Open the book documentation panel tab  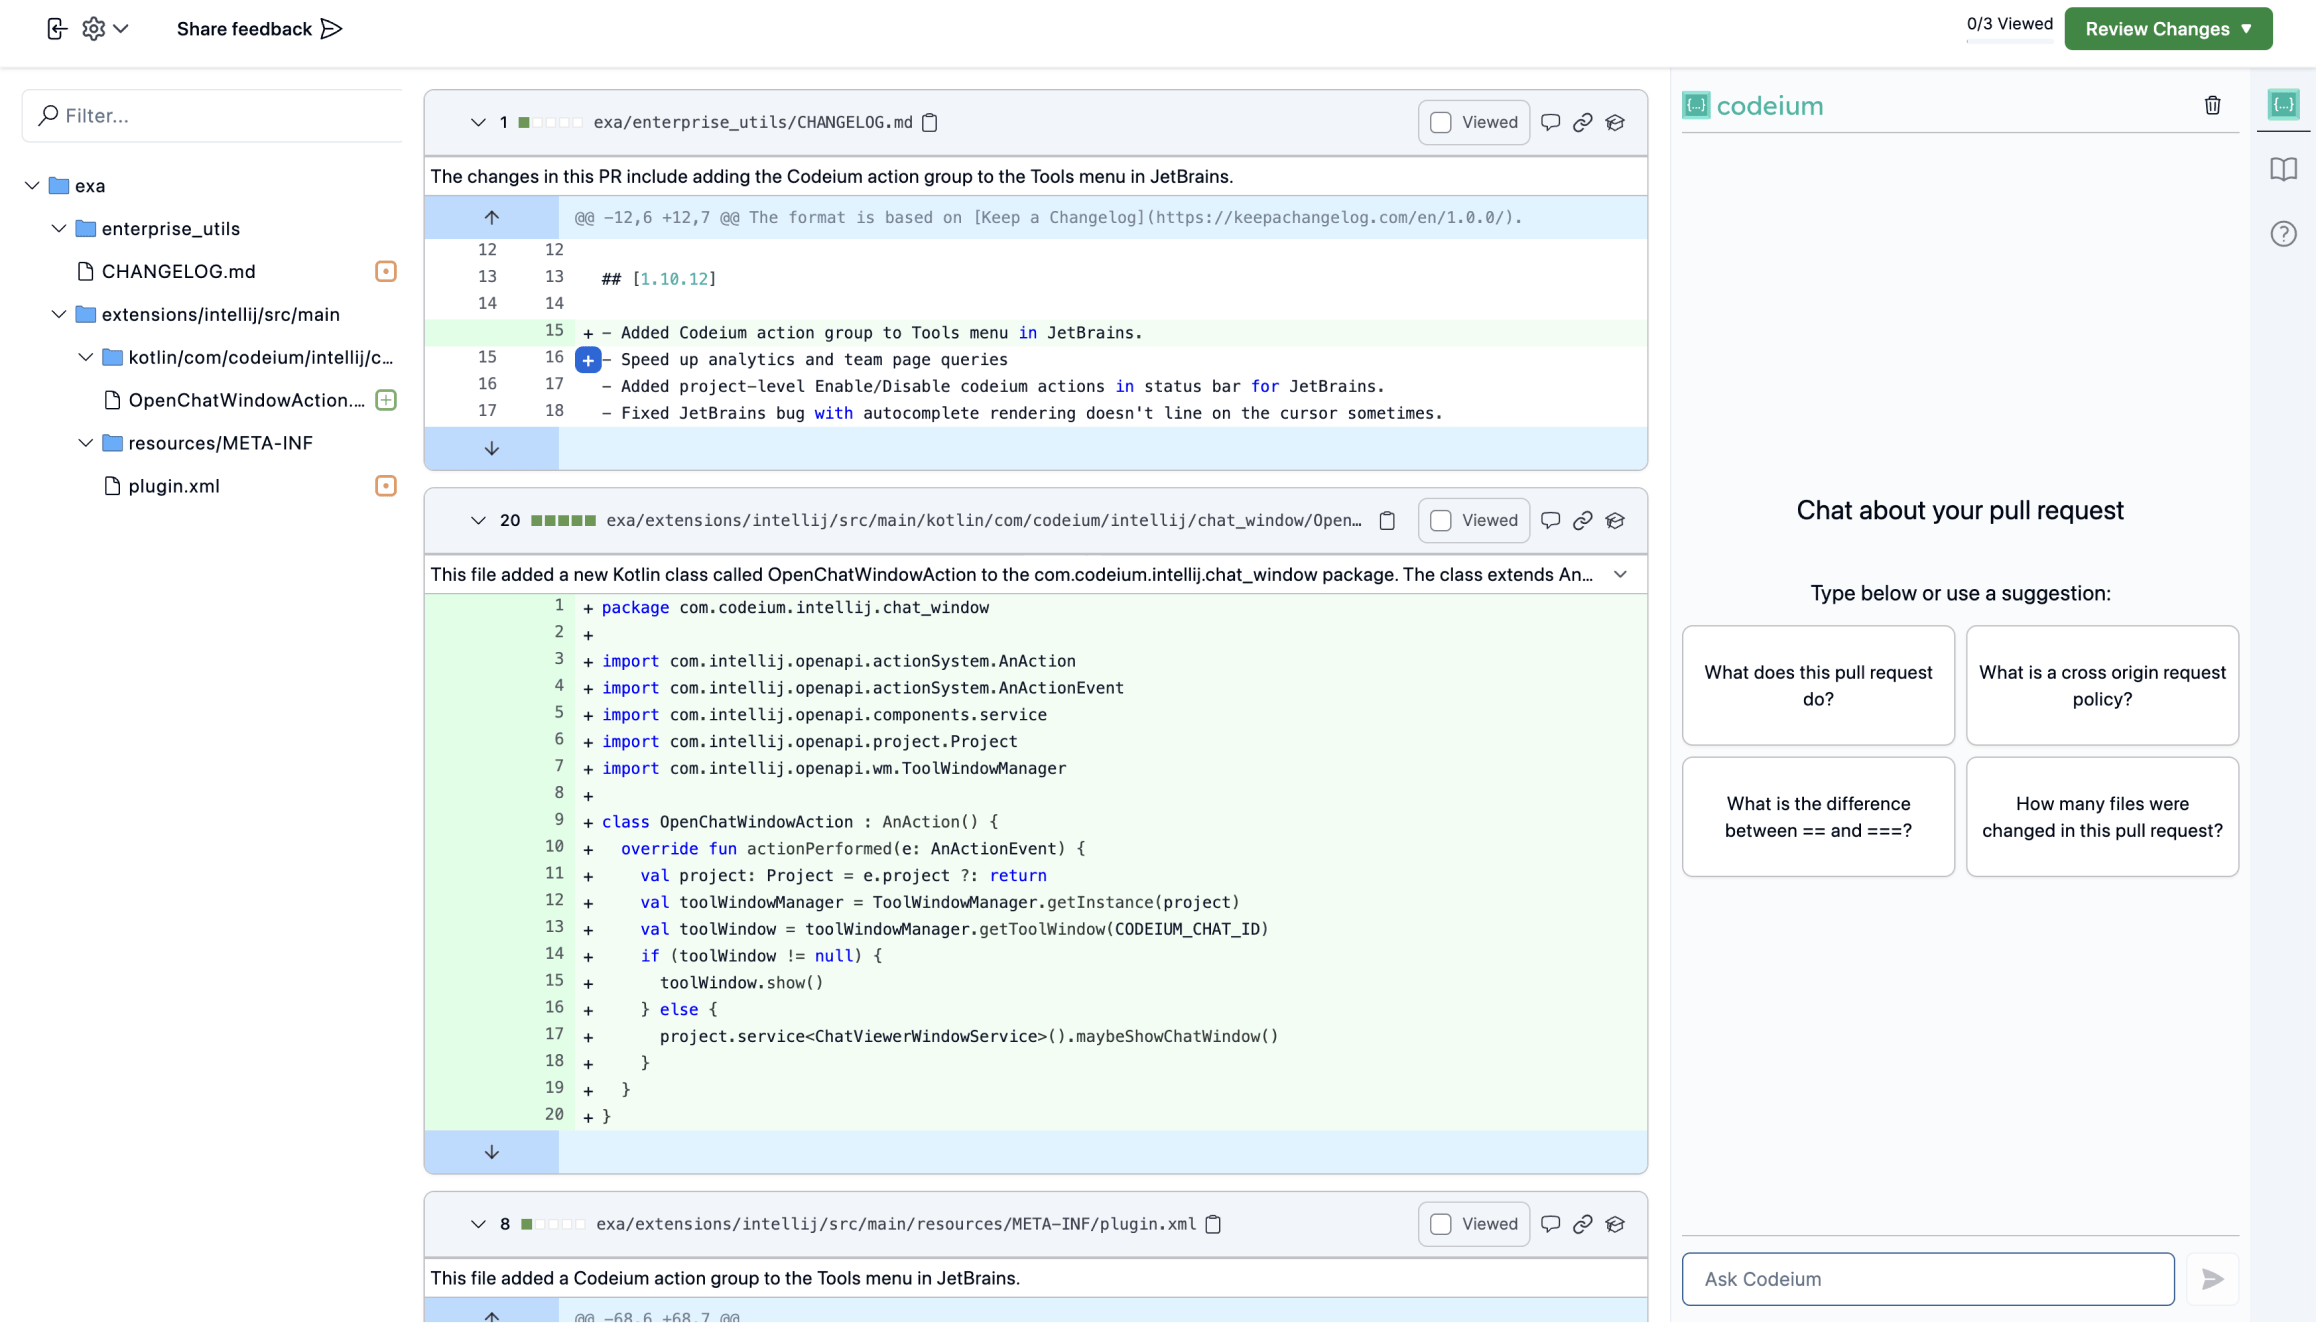click(x=2284, y=170)
